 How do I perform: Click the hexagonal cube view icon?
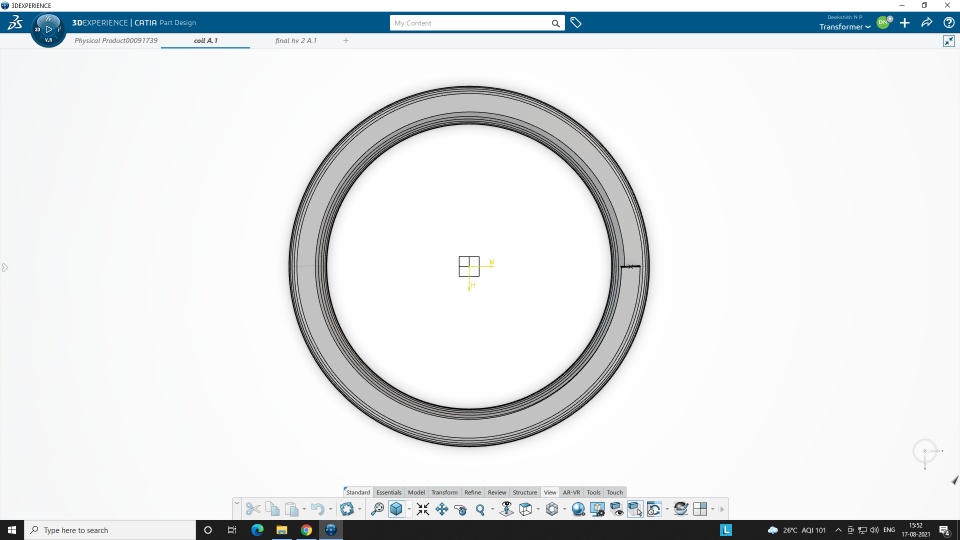(x=552, y=509)
